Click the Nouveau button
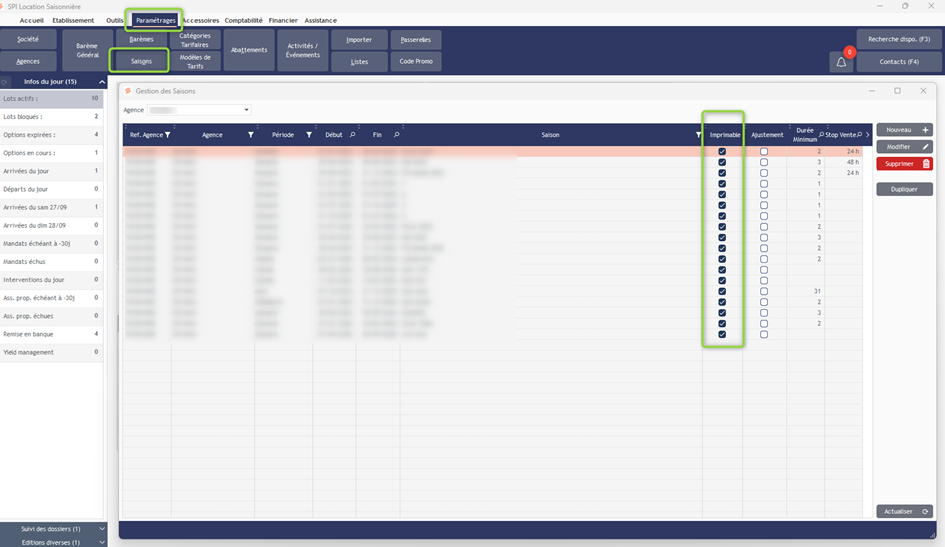The width and height of the screenshot is (945, 547). coord(903,129)
